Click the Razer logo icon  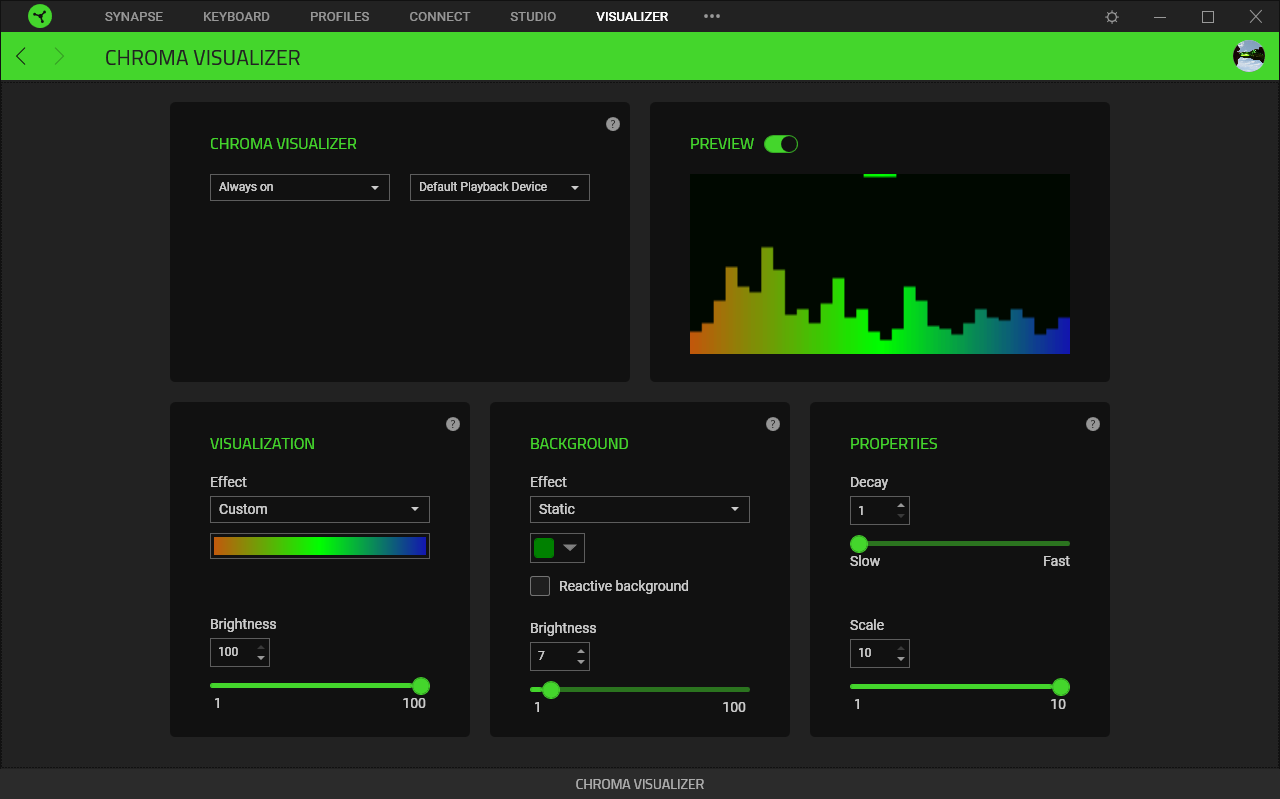click(40, 16)
